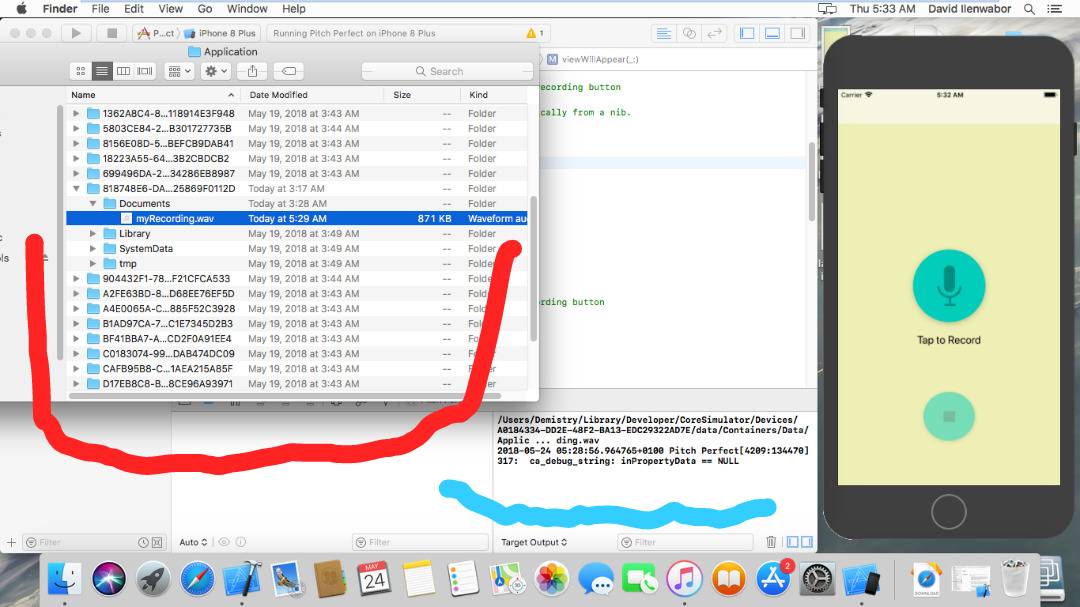Open the Finder menu

60,9
